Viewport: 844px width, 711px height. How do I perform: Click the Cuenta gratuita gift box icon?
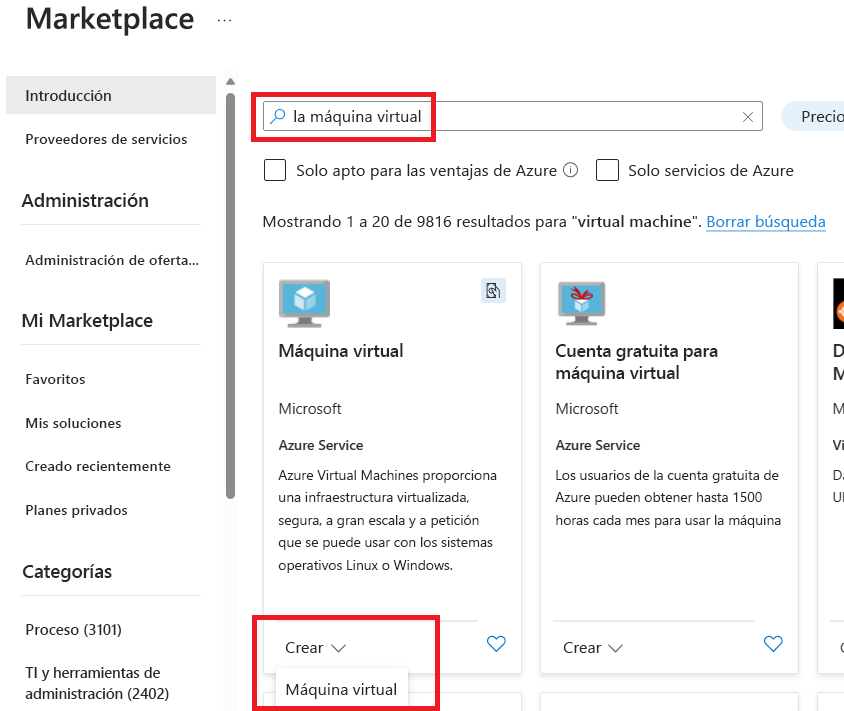581,303
